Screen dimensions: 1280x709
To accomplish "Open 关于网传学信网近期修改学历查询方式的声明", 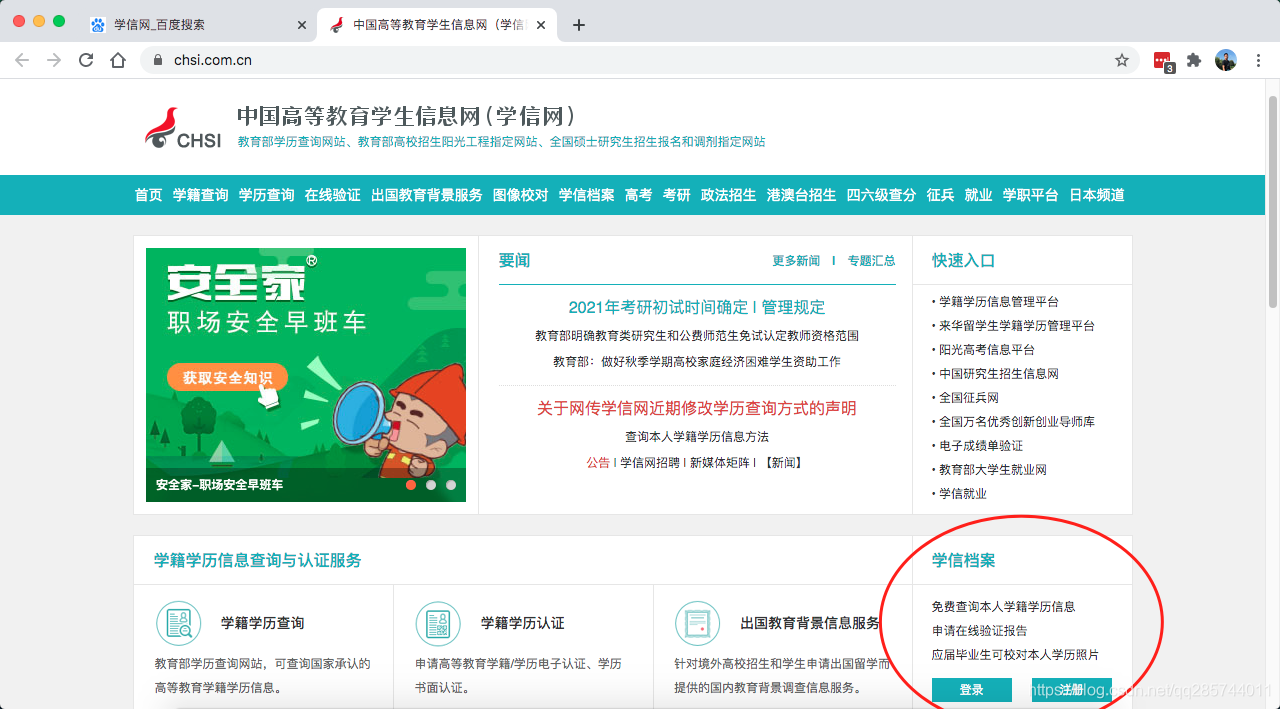I will point(696,408).
